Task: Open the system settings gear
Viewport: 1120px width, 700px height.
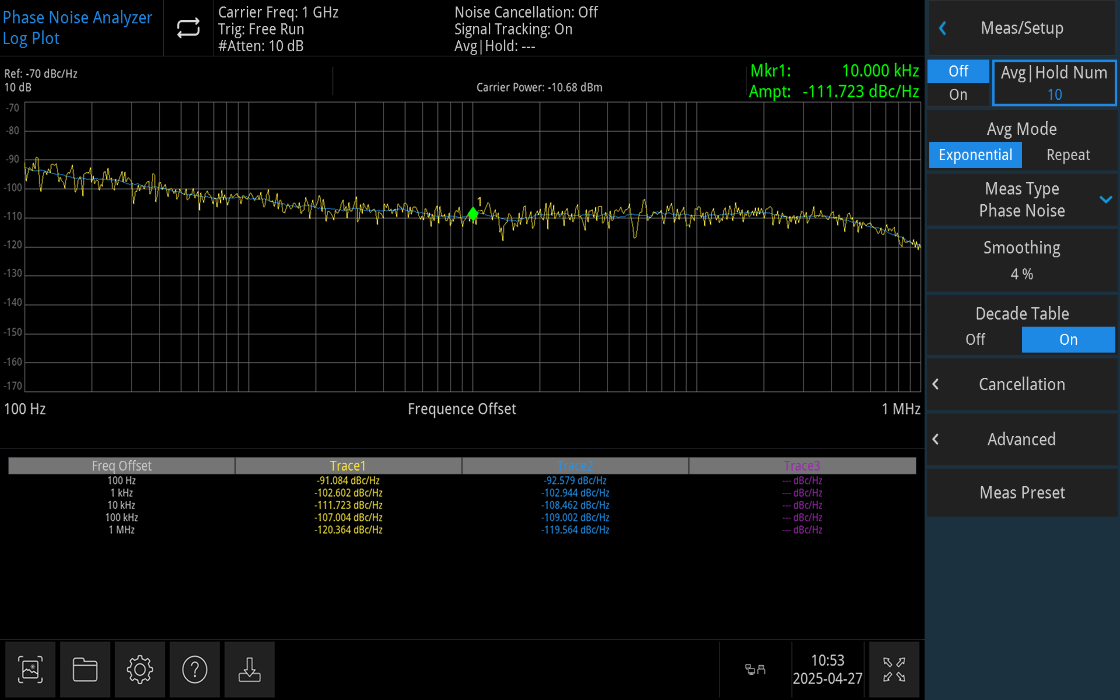Action: coord(139,669)
